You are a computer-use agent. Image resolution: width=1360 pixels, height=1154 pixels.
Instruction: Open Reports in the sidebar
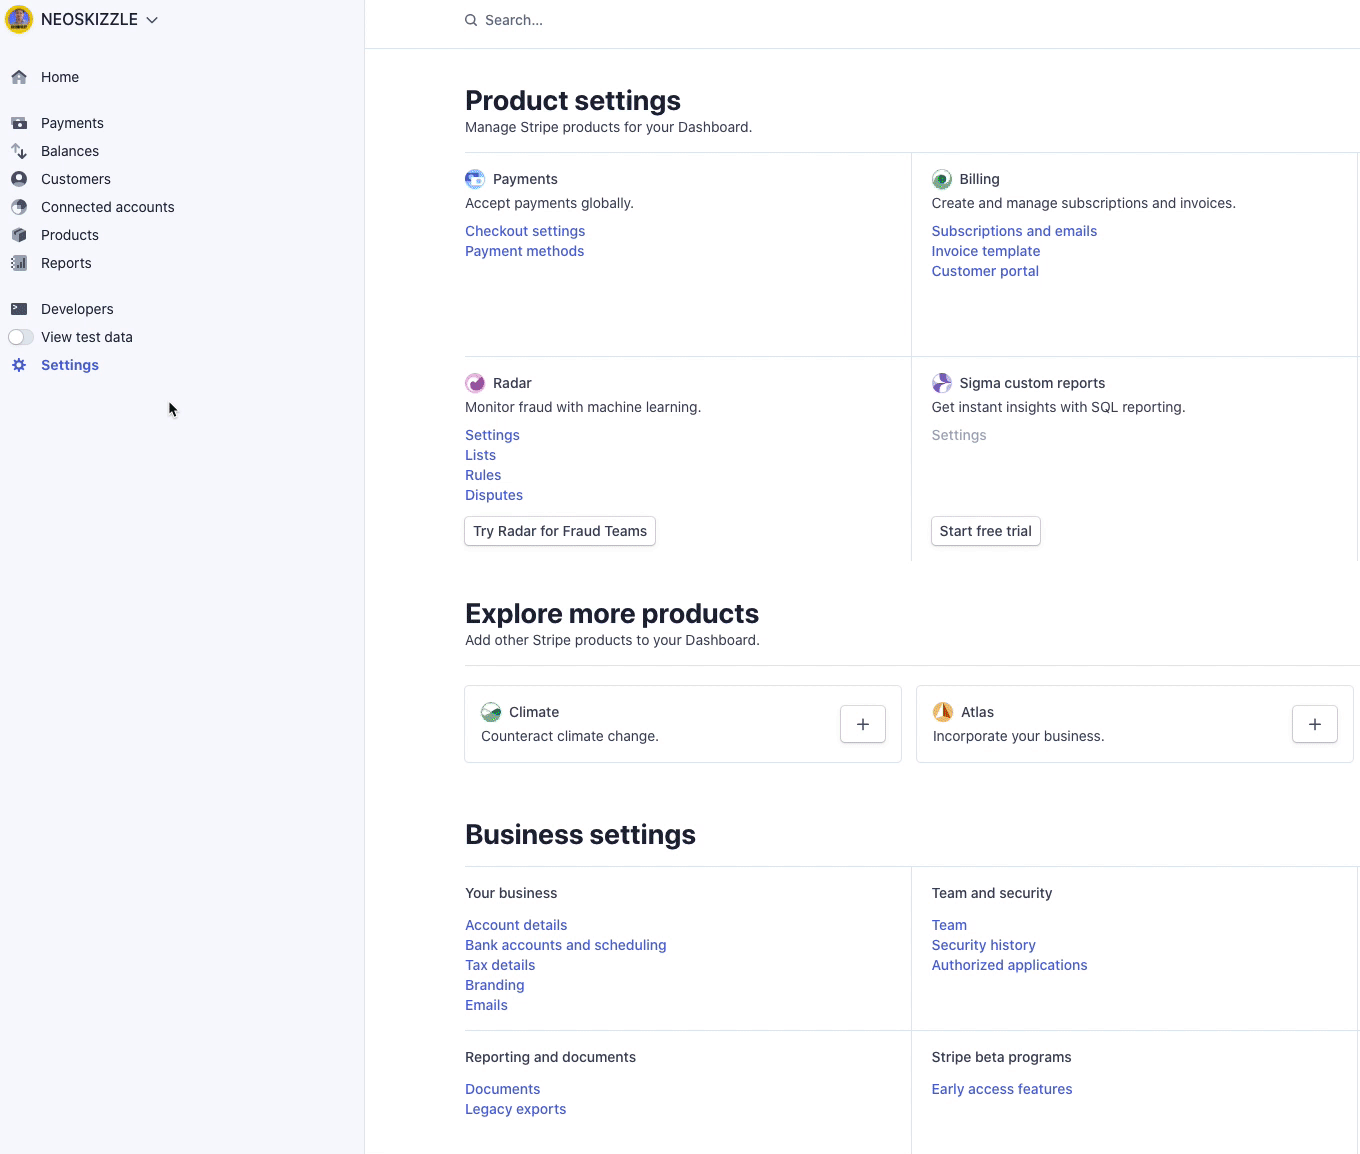66,263
